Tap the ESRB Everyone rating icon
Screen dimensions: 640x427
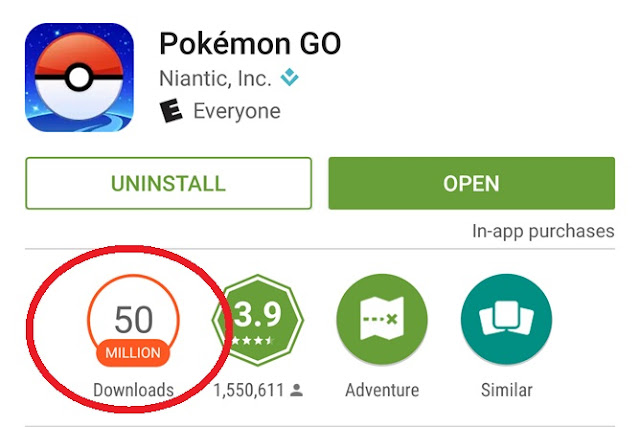tap(170, 111)
